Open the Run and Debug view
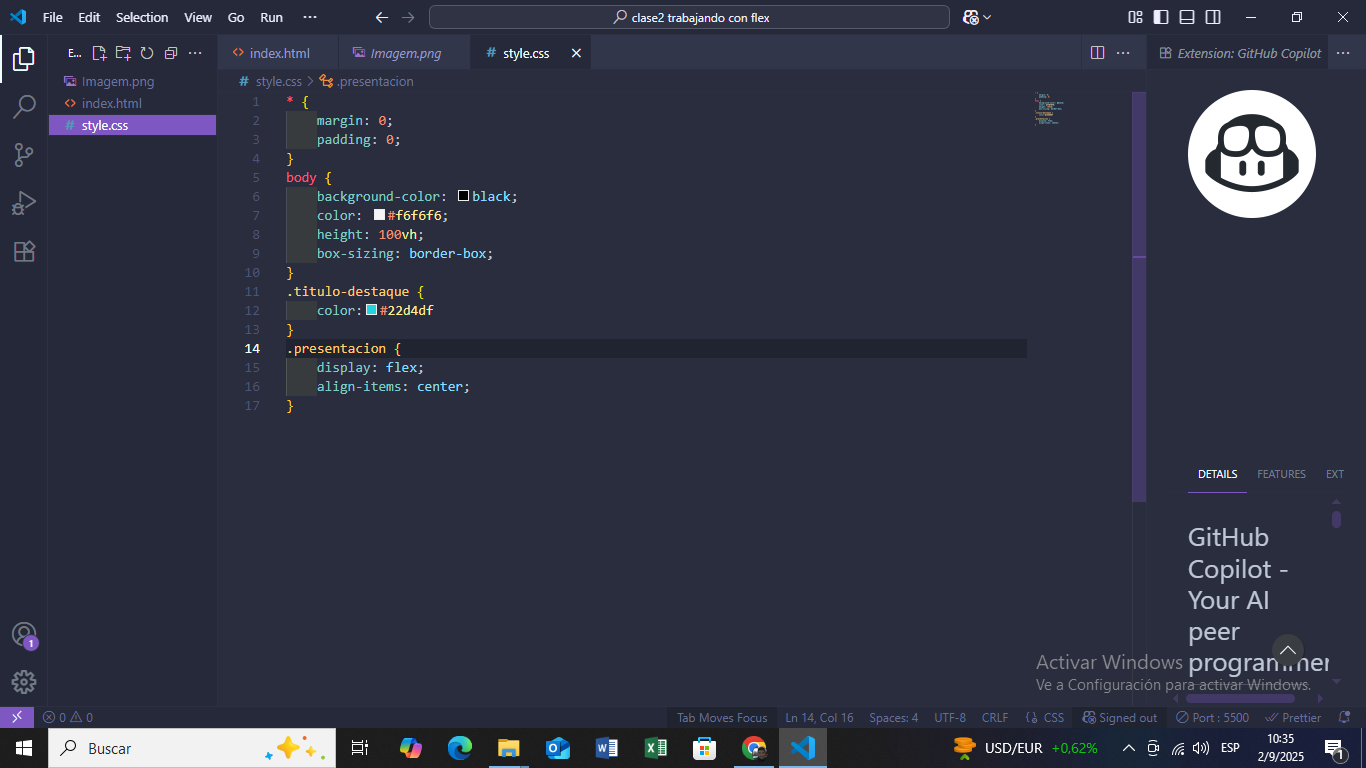This screenshot has height=768, width=1366. click(x=24, y=203)
